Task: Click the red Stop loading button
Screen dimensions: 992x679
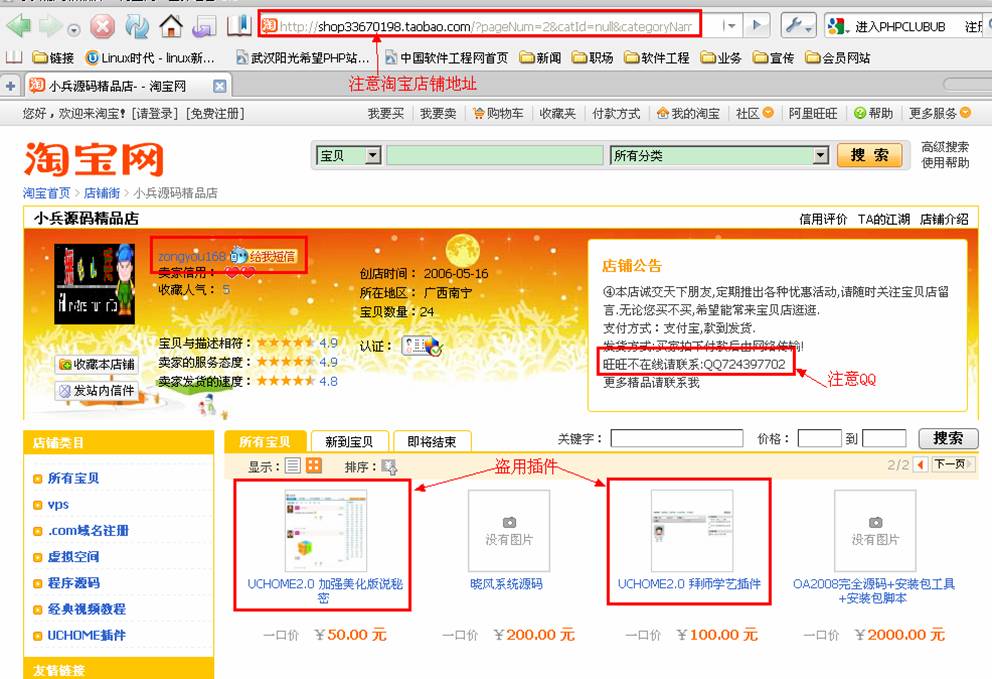Action: pyautogui.click(x=102, y=27)
